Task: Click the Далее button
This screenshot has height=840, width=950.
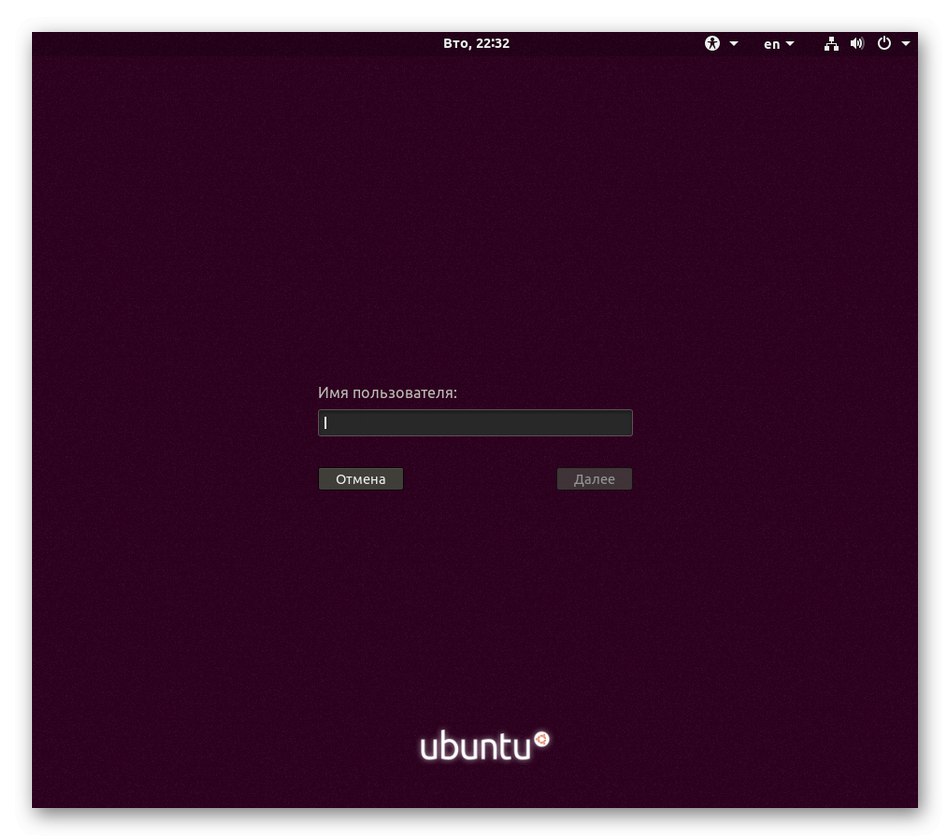Action: tap(594, 479)
